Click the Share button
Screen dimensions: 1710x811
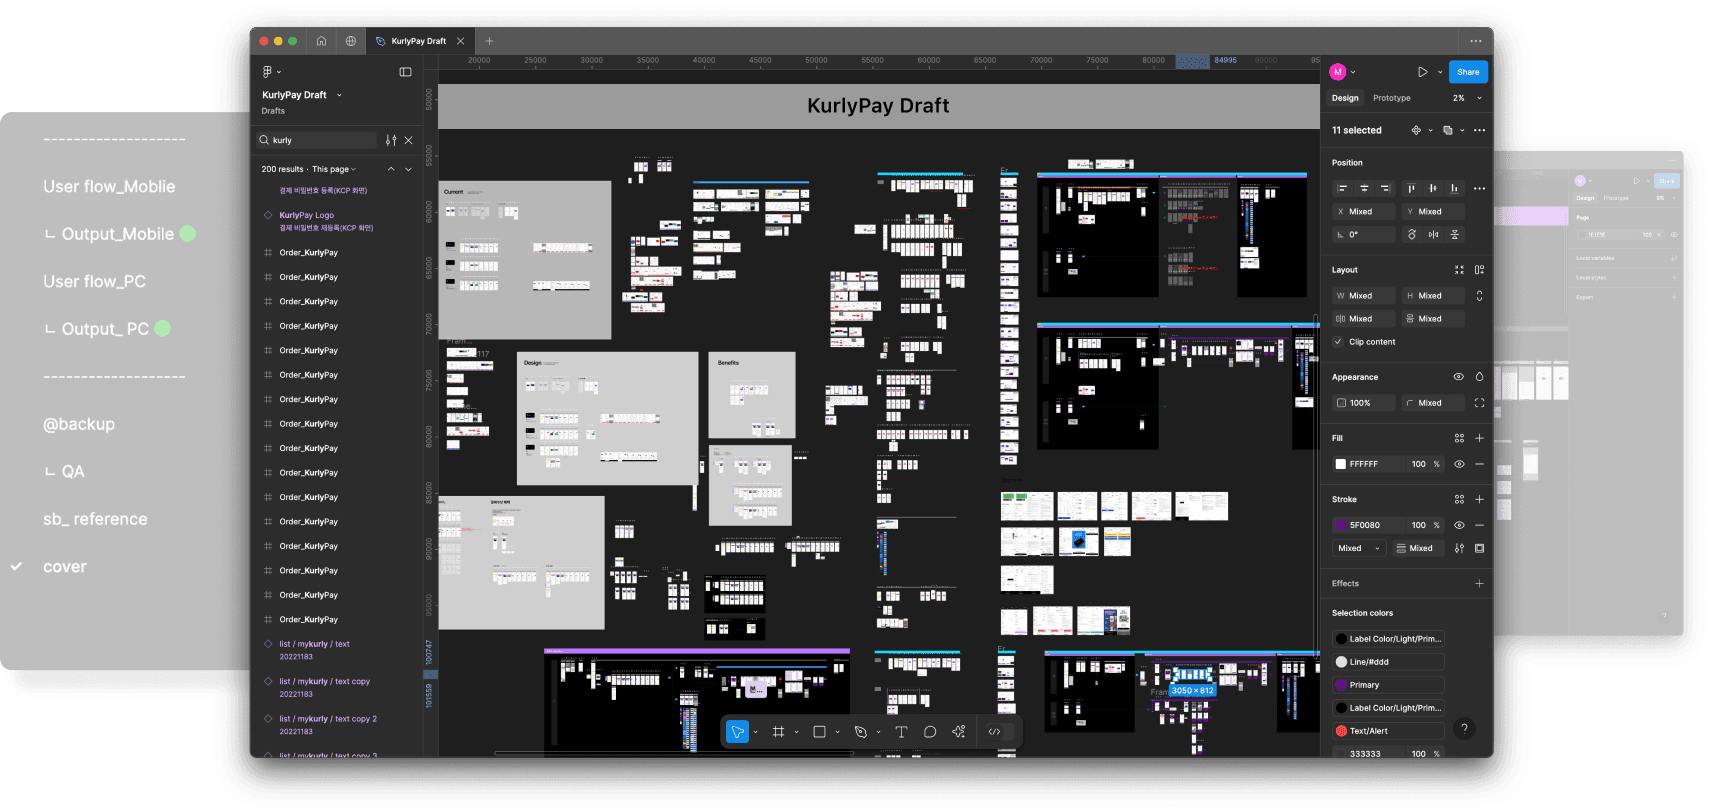pyautogui.click(x=1468, y=72)
